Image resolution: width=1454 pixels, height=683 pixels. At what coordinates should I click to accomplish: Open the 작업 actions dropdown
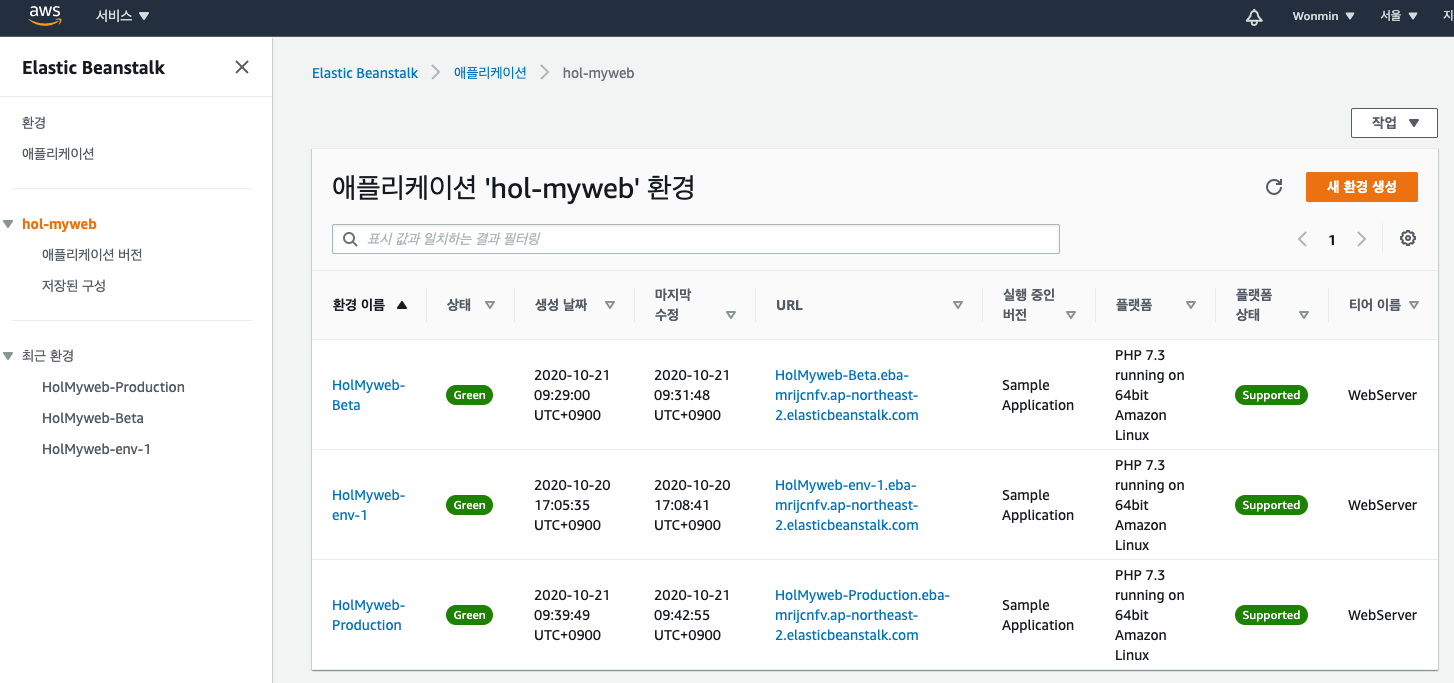pyautogui.click(x=1394, y=123)
